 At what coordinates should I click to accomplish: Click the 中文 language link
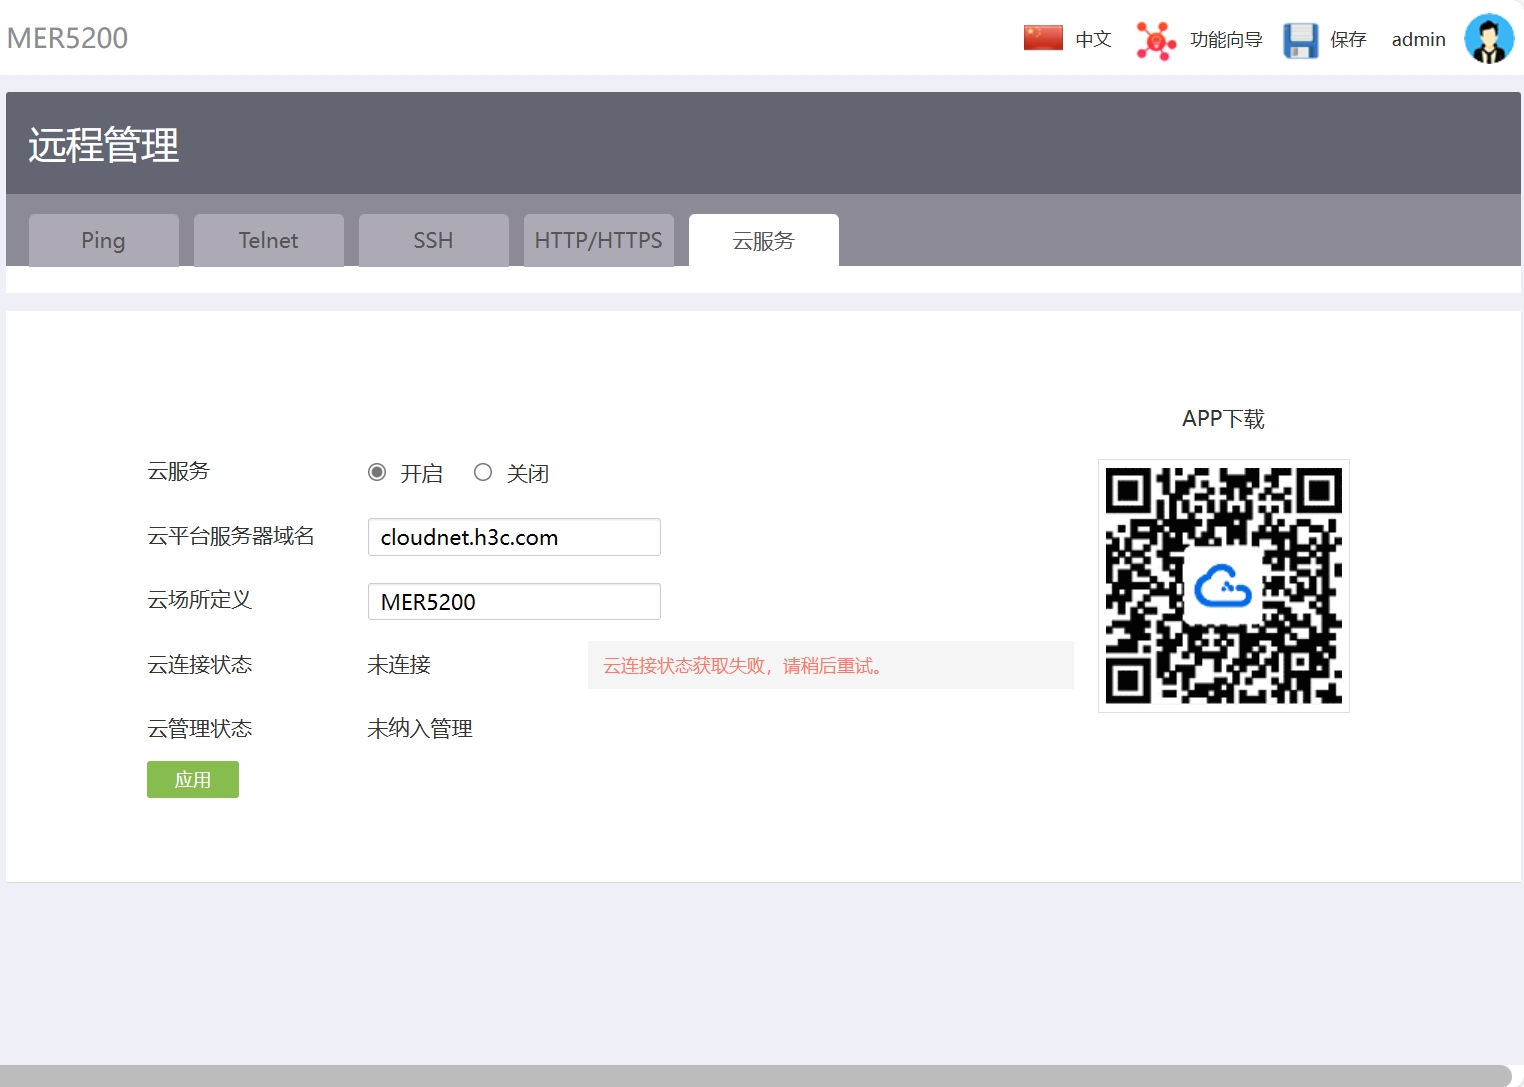[1093, 40]
